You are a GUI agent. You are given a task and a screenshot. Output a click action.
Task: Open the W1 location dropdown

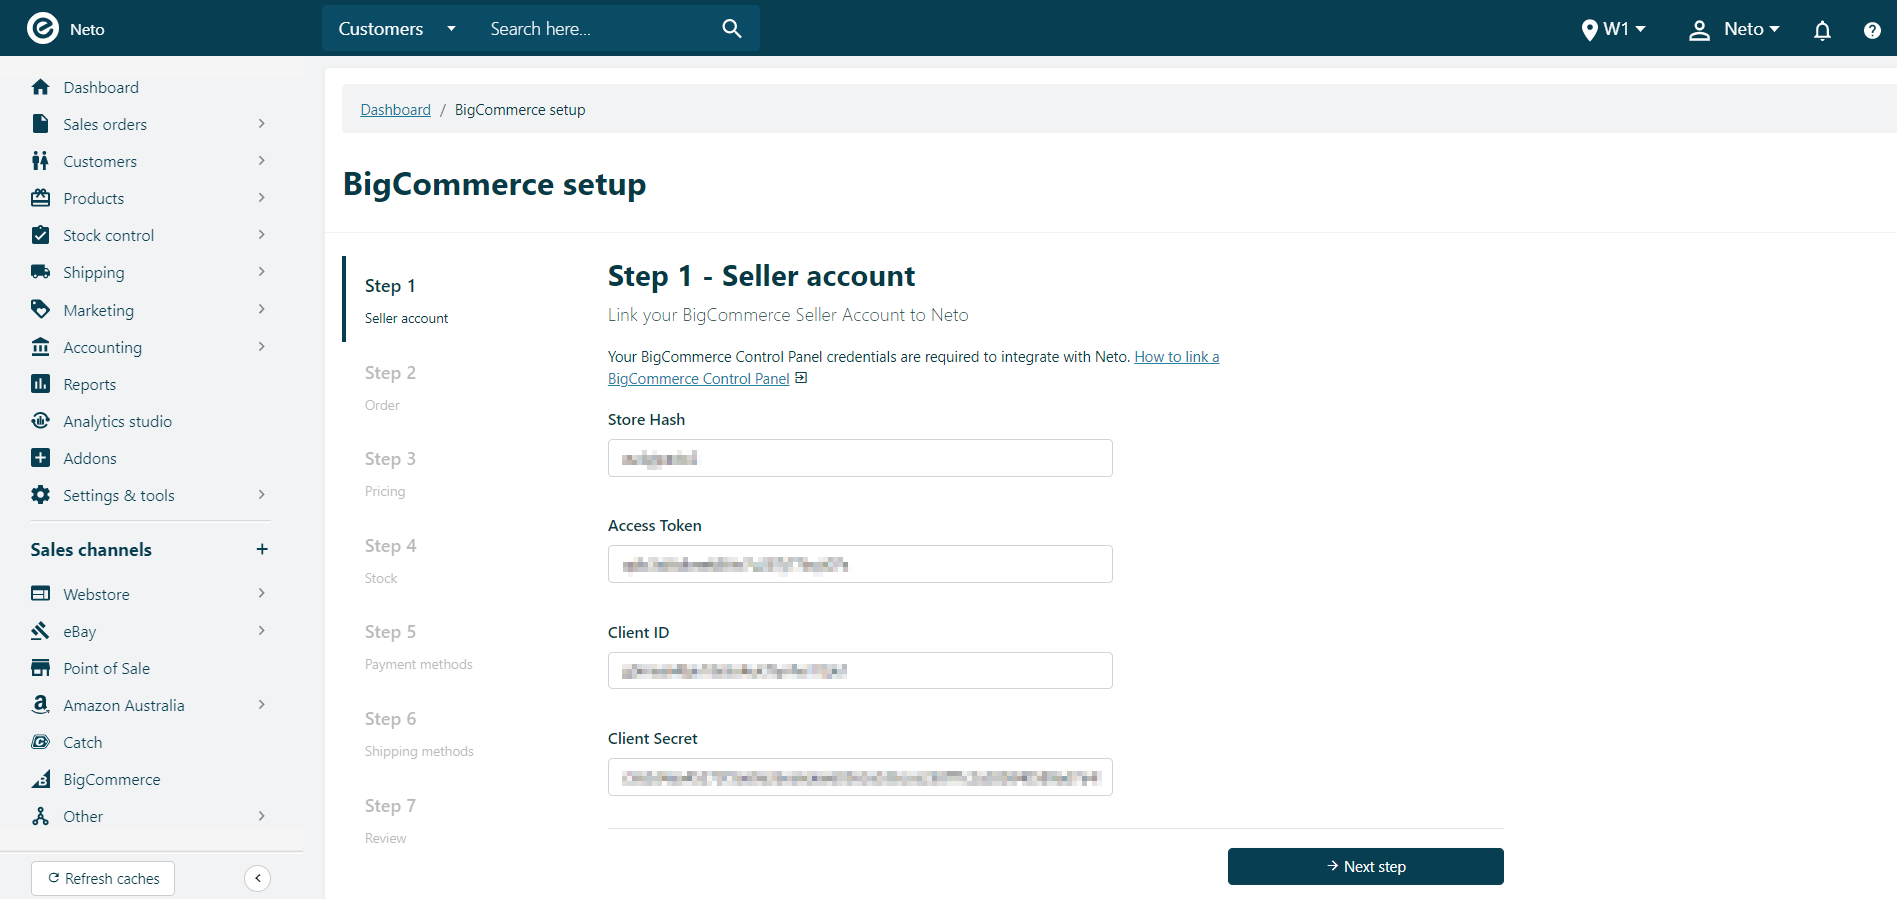point(1613,29)
